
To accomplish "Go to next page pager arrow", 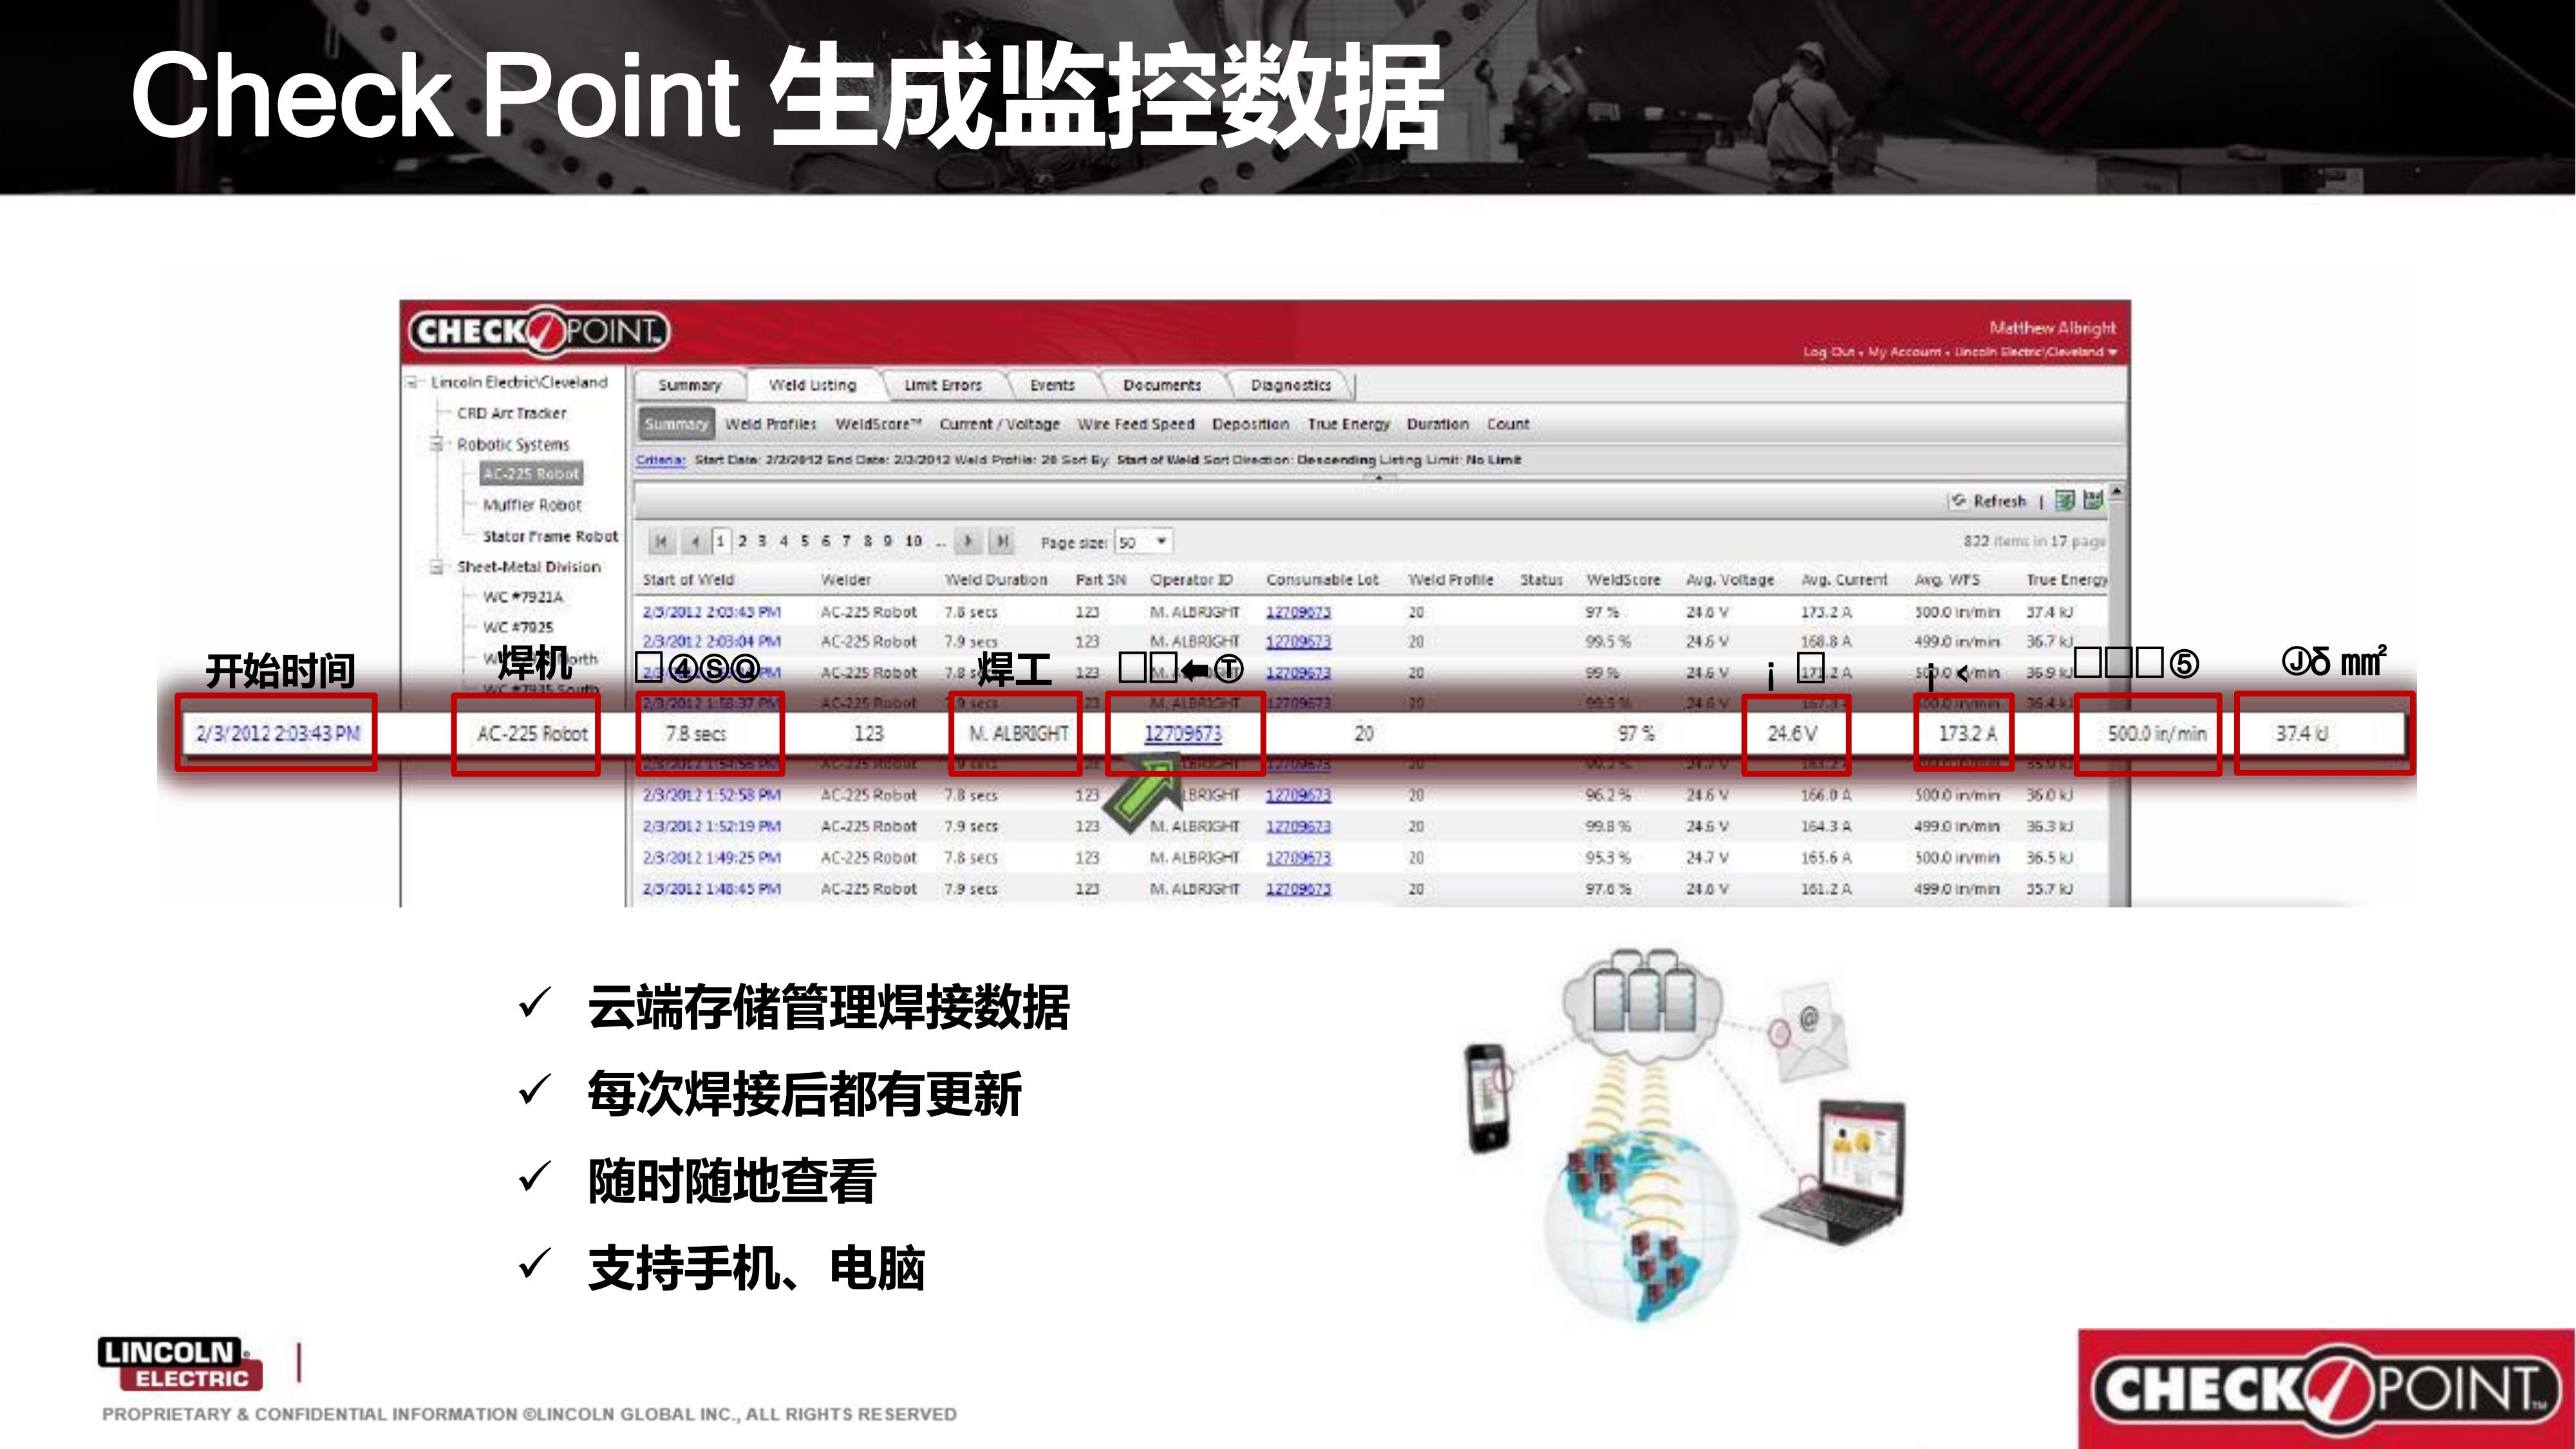I will [968, 541].
